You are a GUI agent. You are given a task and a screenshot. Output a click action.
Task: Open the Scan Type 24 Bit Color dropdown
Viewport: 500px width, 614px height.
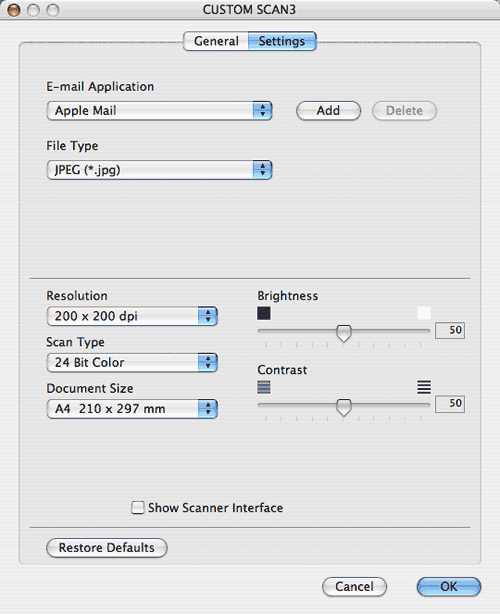(132, 362)
